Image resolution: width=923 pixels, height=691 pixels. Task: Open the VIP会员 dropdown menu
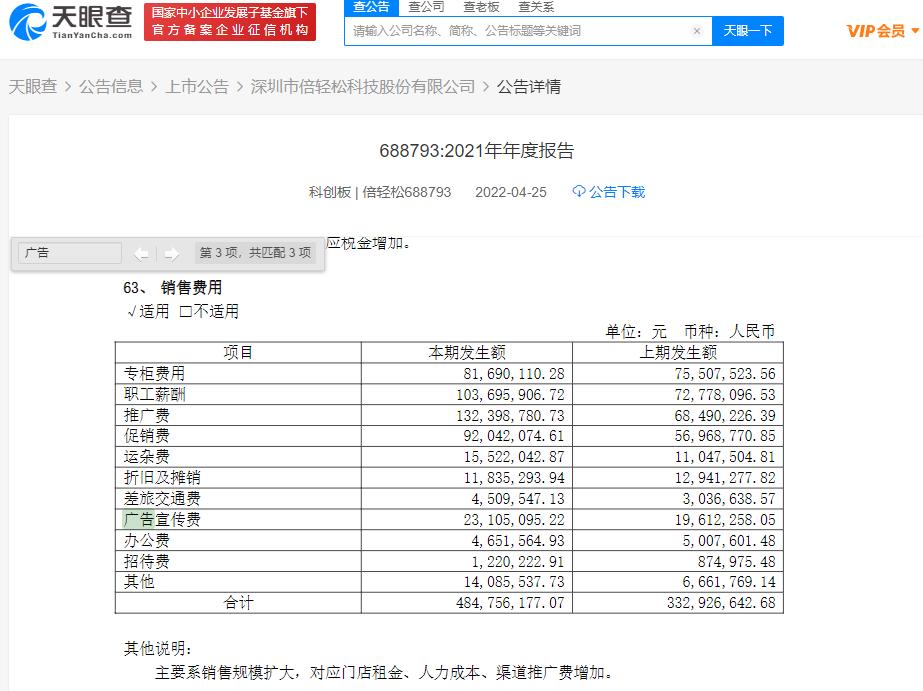coord(884,30)
